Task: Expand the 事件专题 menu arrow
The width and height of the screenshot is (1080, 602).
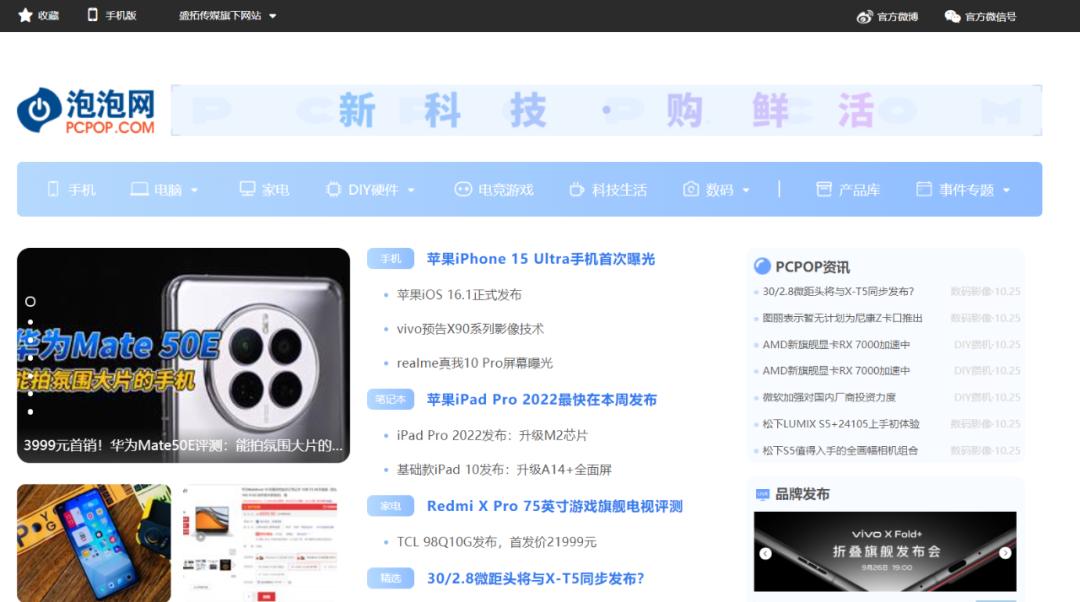Action: [x=1006, y=190]
